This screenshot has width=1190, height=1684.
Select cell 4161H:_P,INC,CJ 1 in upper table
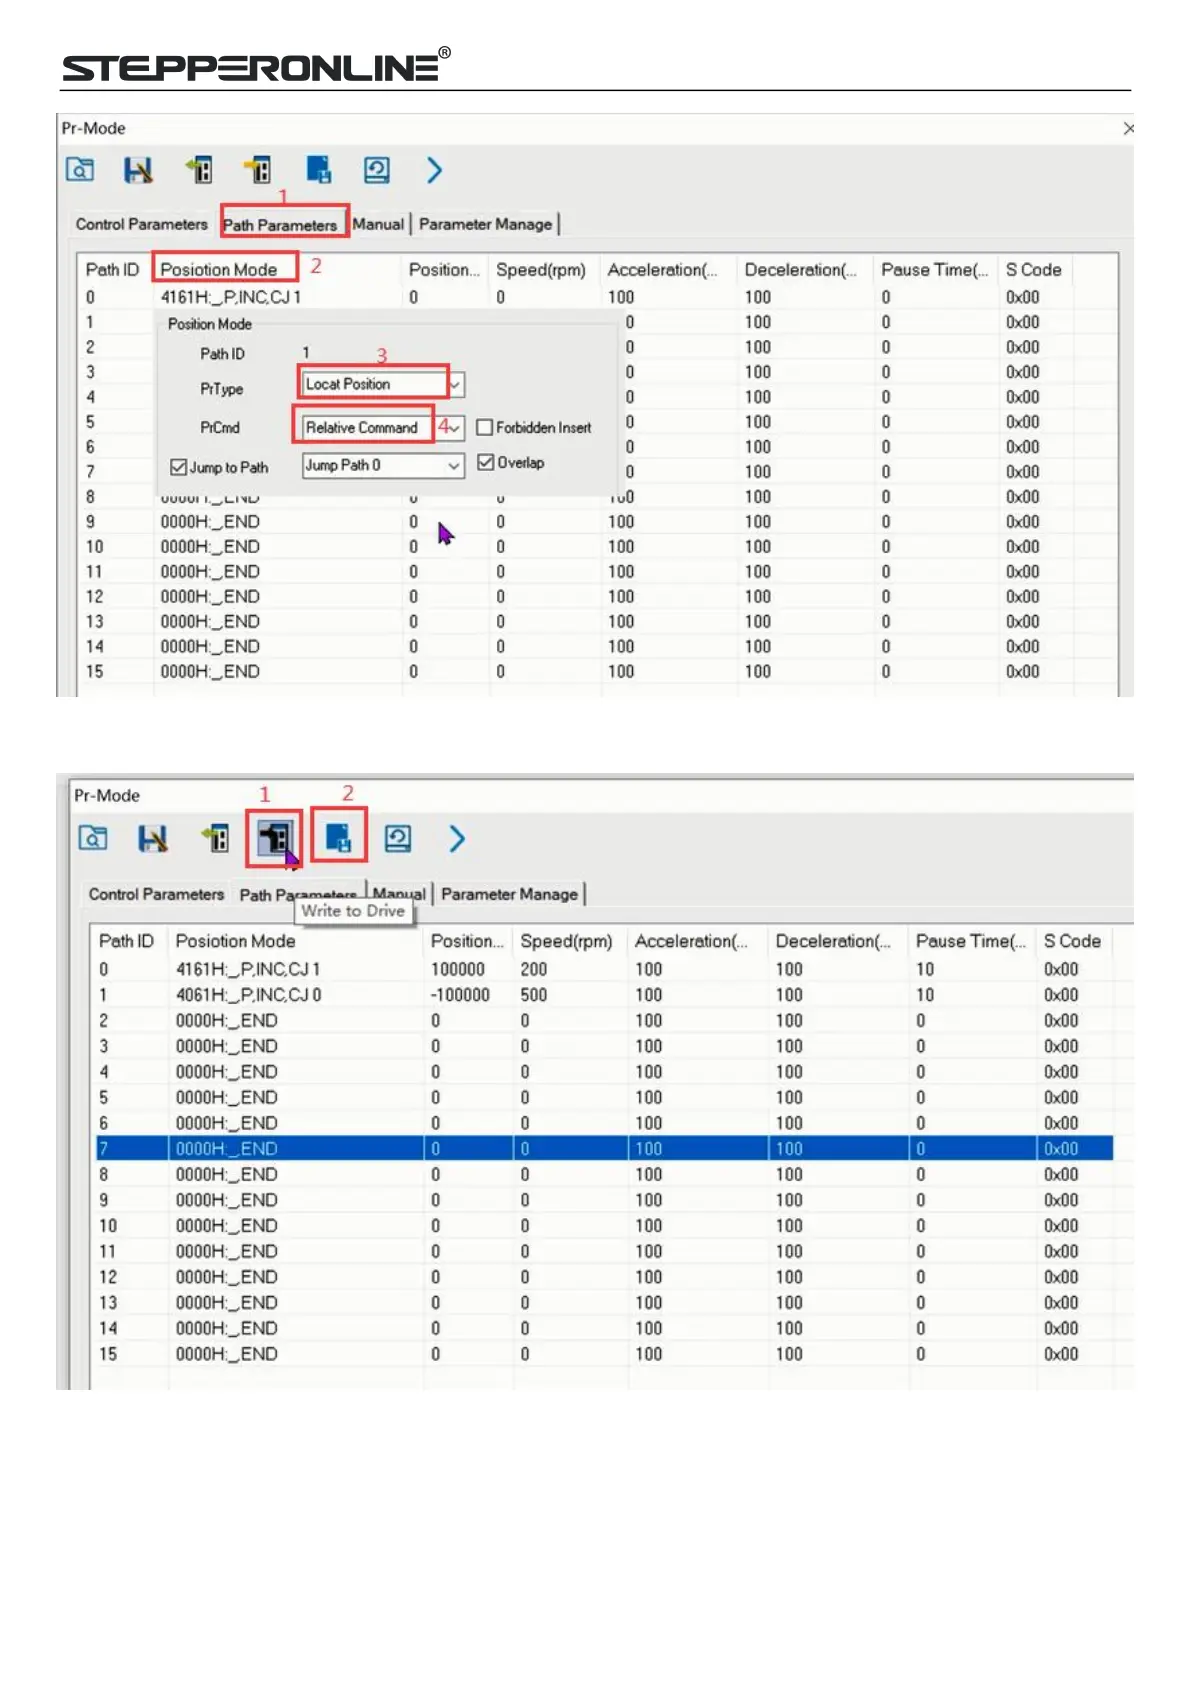pos(230,297)
